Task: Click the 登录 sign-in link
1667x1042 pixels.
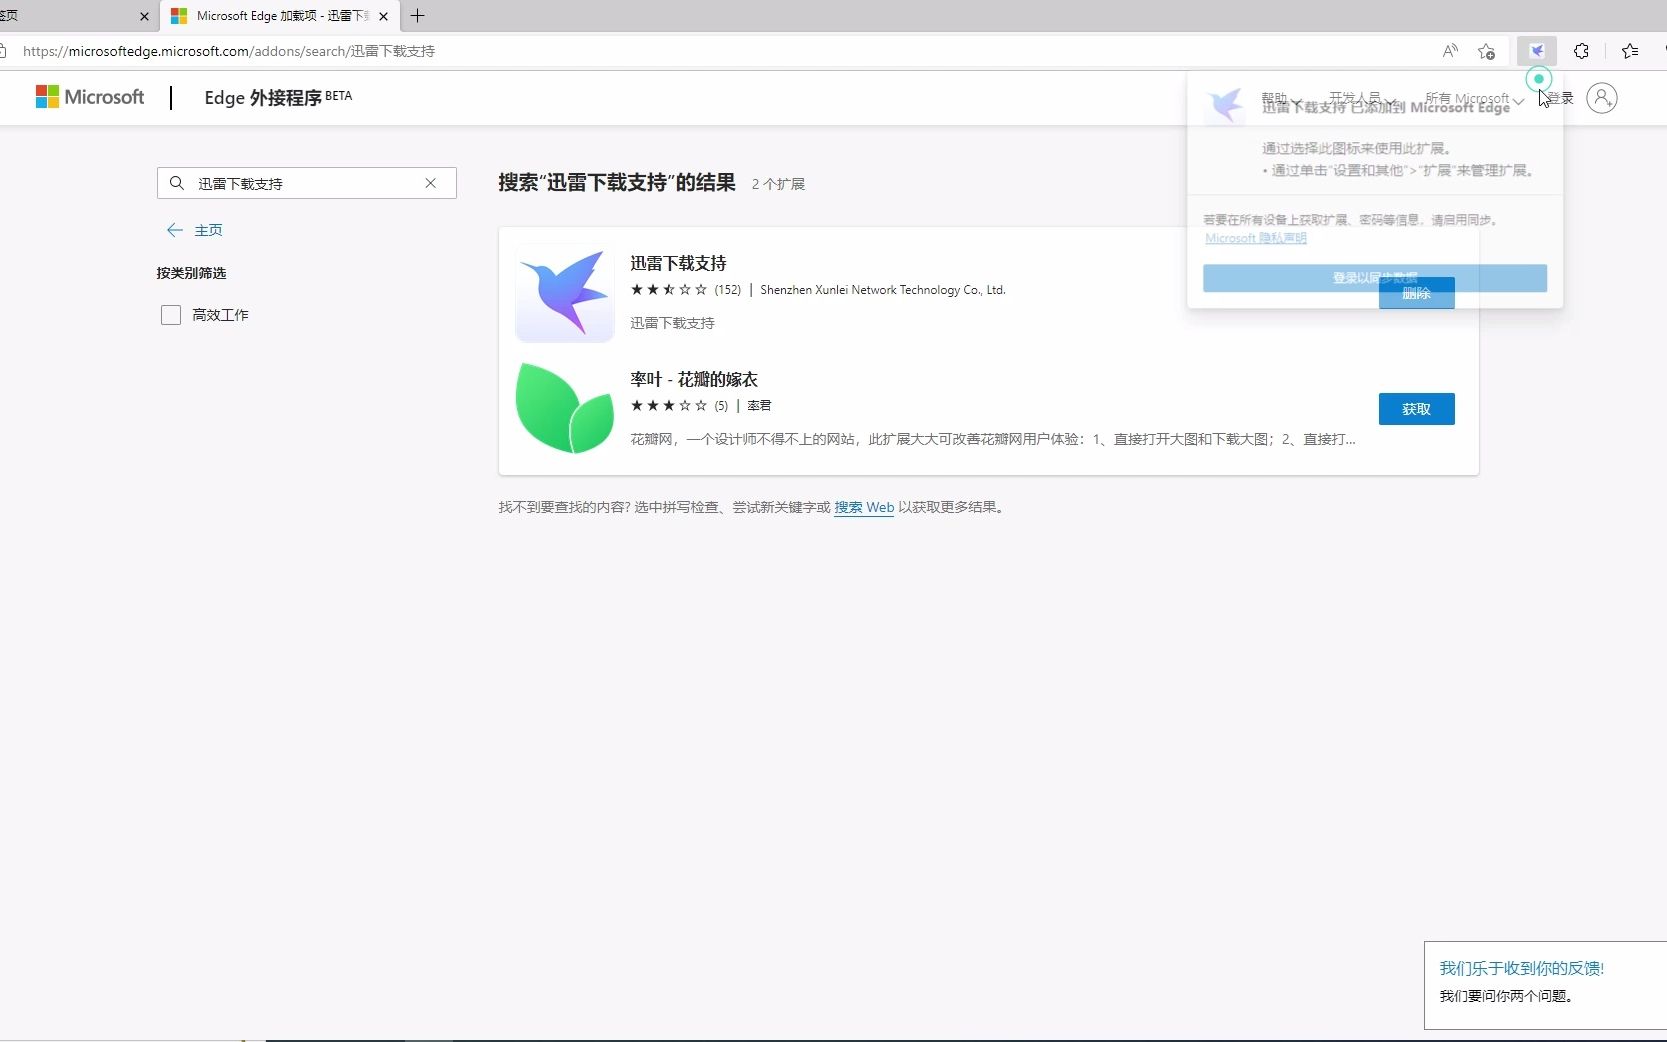Action: point(1561,98)
